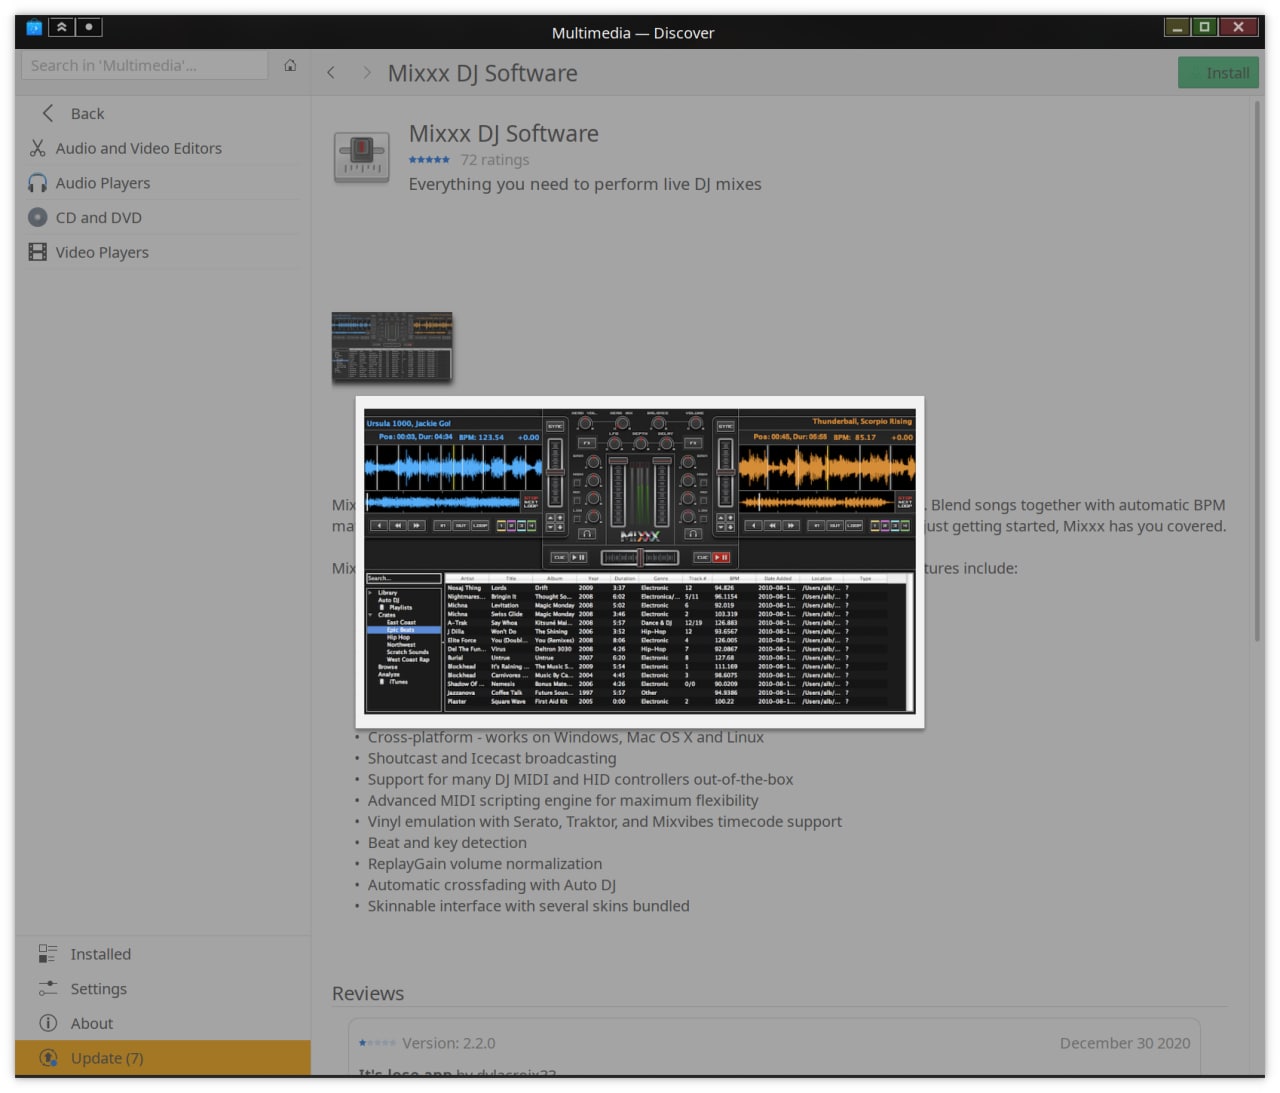This screenshot has width=1280, height=1093.
Task: Click the five-star rating of Mixxx
Action: [x=429, y=160]
